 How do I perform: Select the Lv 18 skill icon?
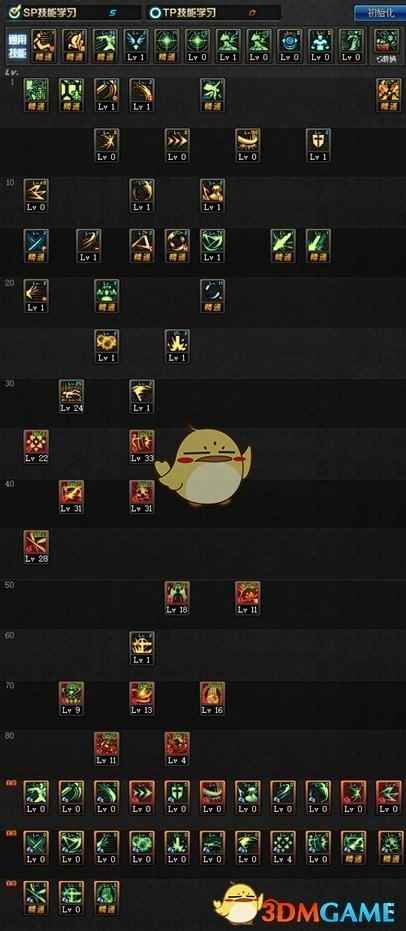click(x=177, y=597)
